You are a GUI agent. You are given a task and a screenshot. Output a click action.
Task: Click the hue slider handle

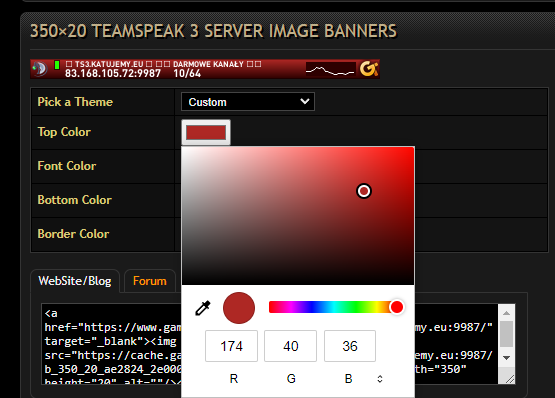397,307
